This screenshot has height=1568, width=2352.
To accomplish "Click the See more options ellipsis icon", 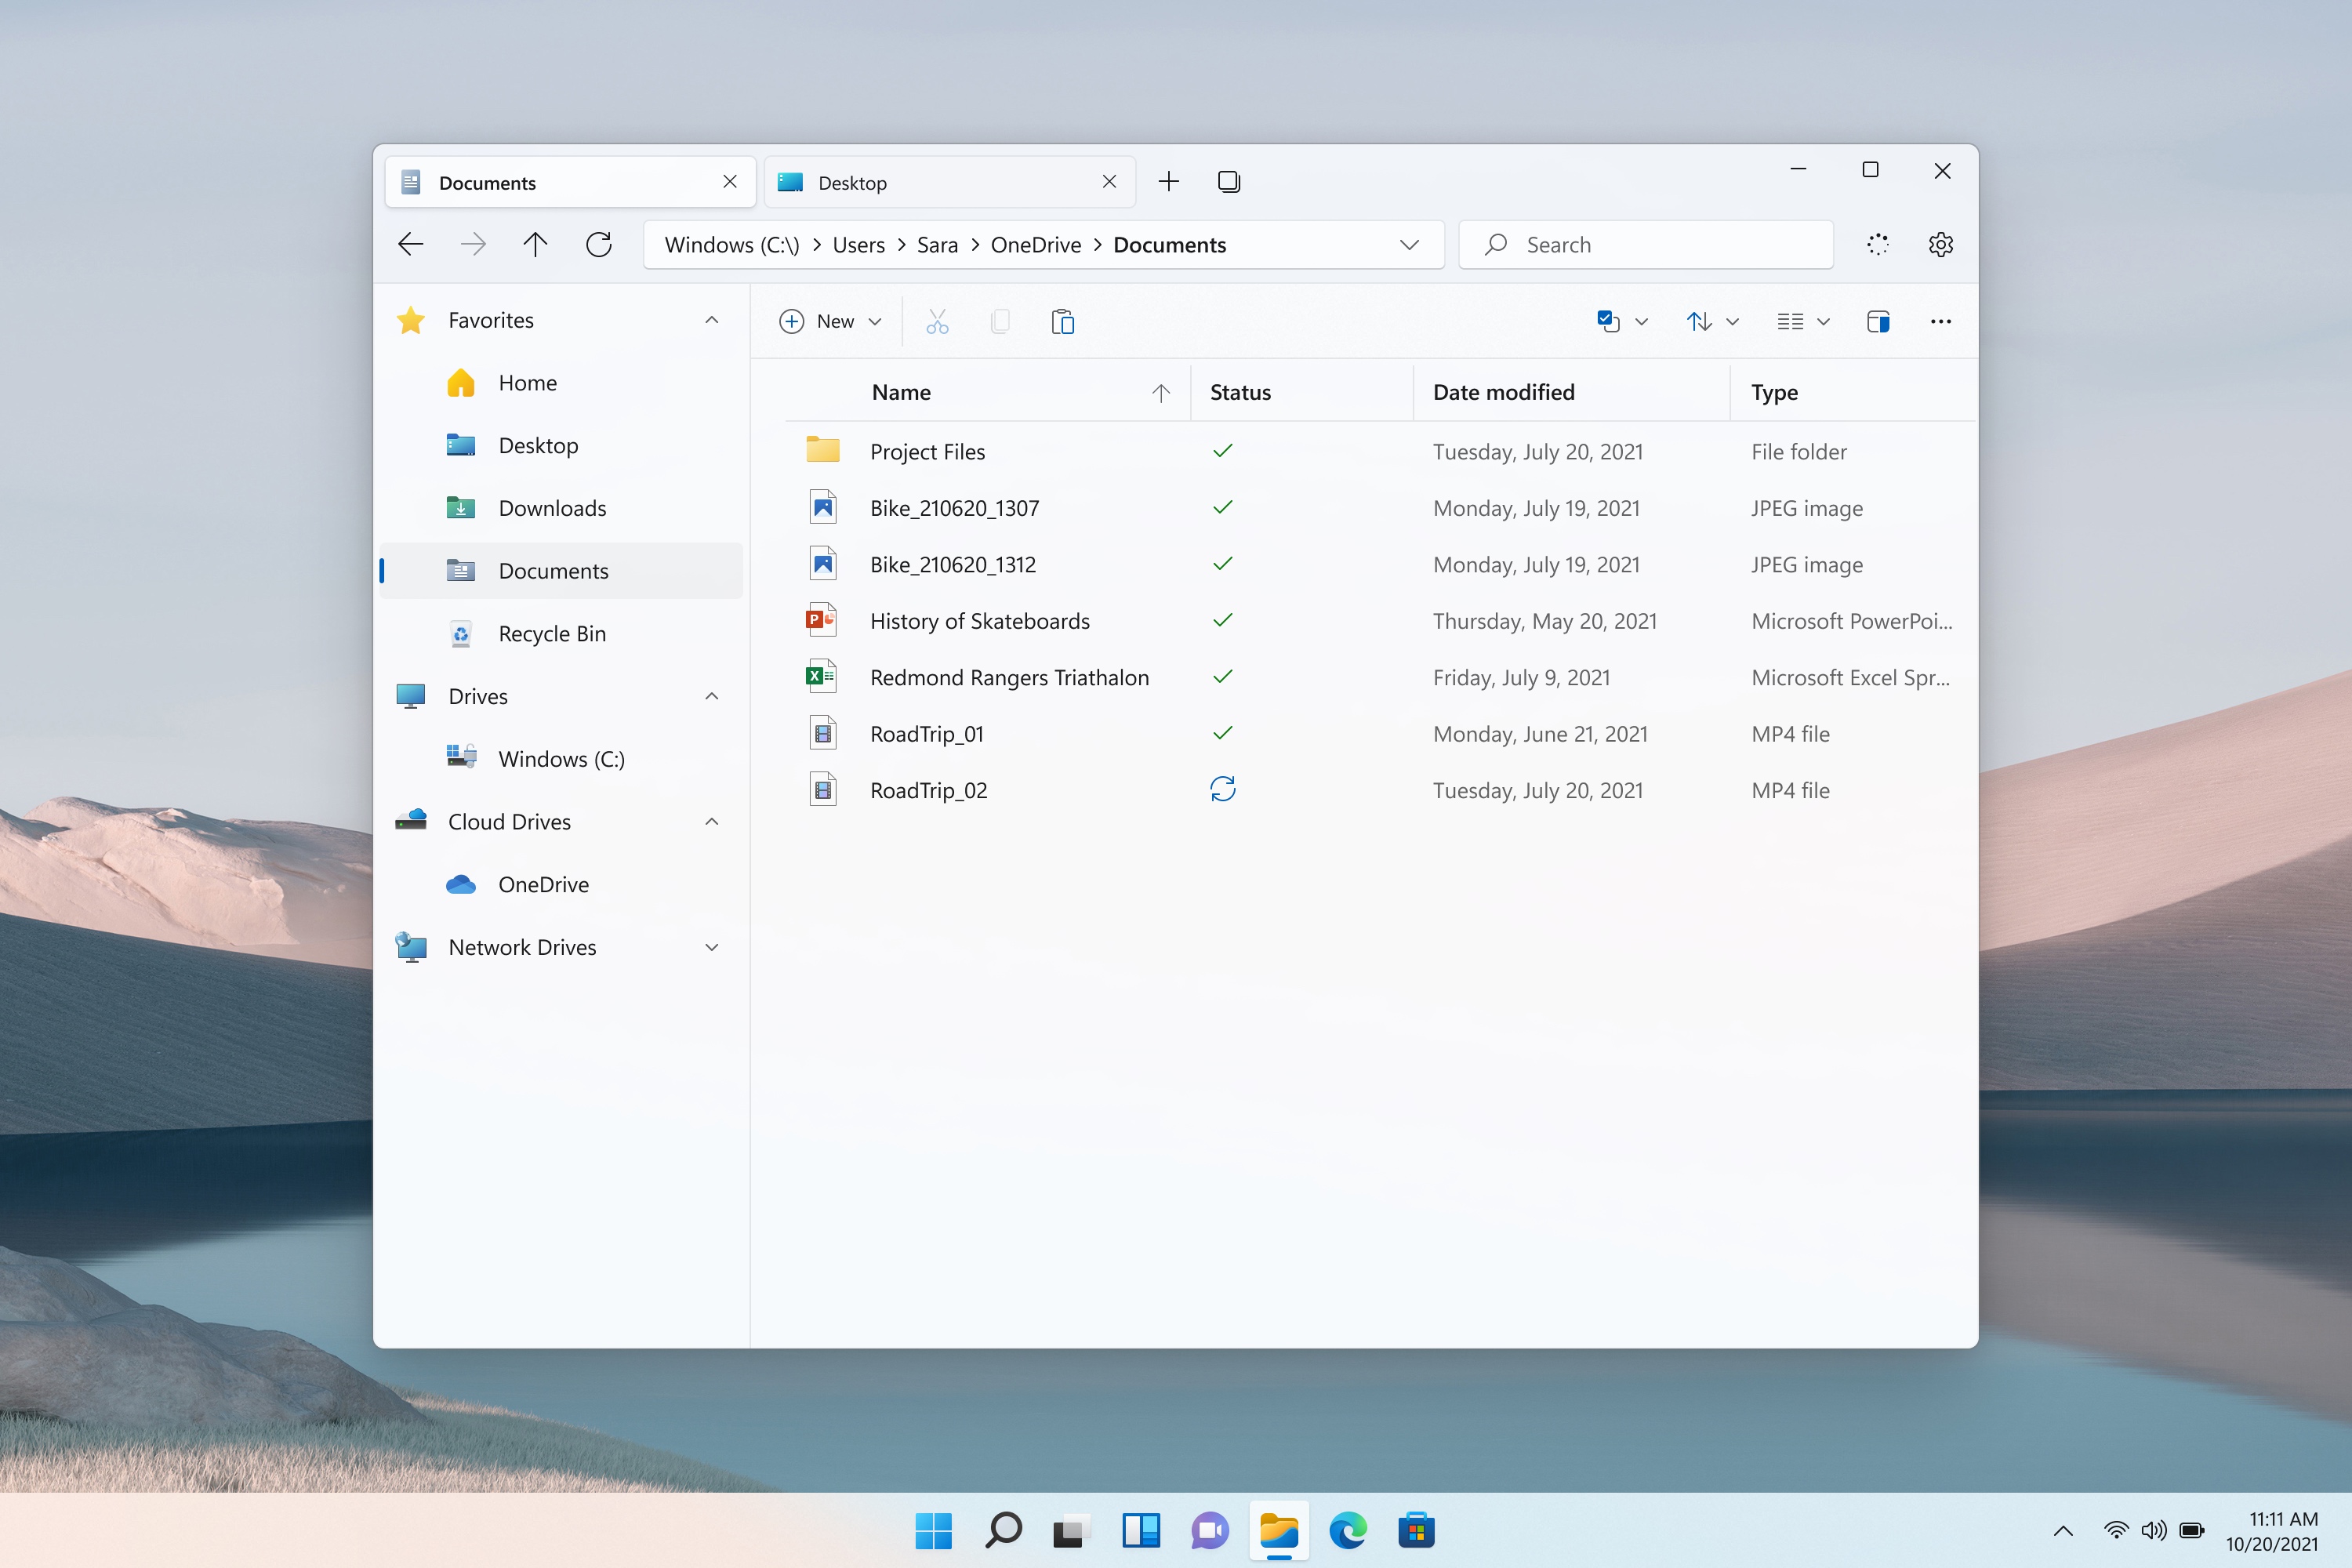I will pyautogui.click(x=1940, y=322).
